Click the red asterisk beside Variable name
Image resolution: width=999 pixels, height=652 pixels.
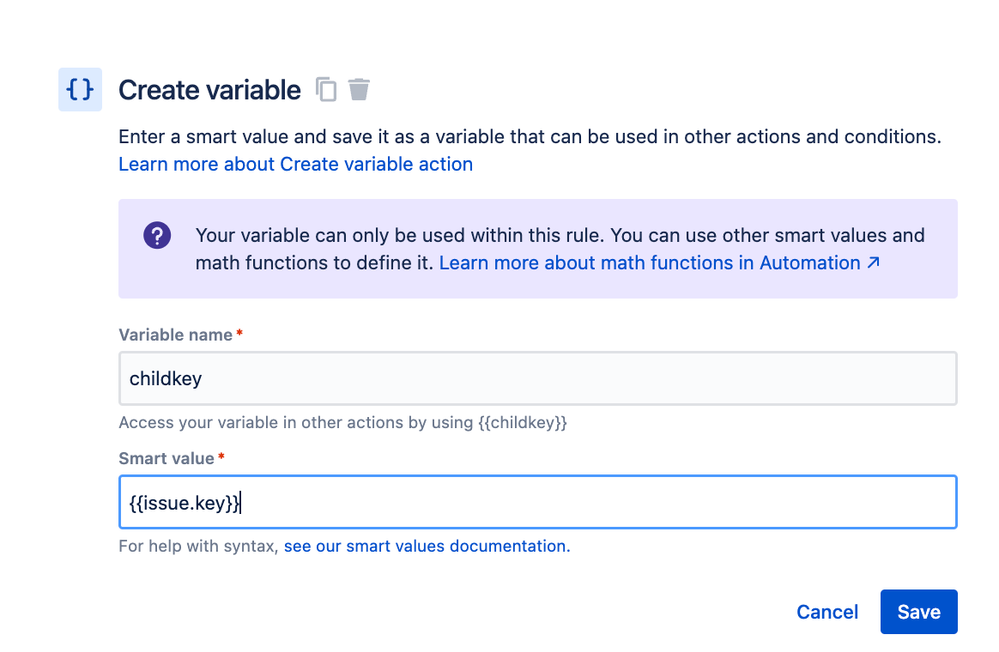pos(240,334)
